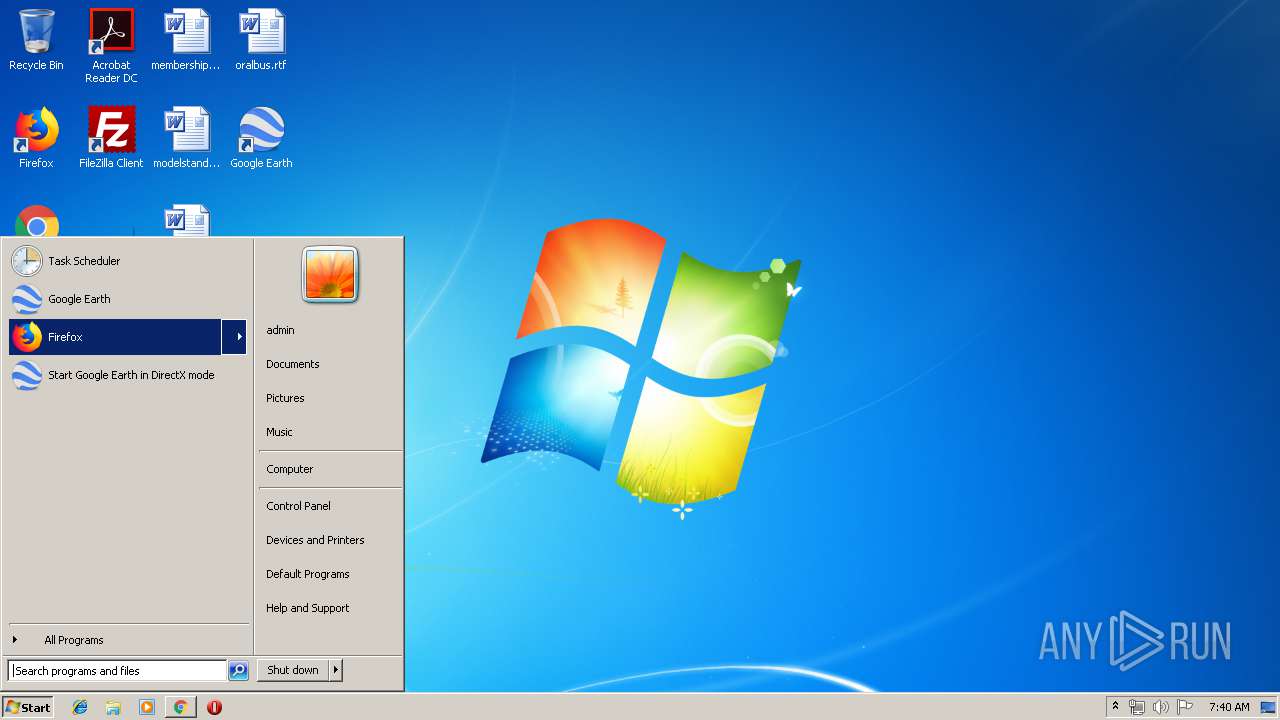Click the display tray icon next to the clock
The image size is (1280, 720).
1268,707
